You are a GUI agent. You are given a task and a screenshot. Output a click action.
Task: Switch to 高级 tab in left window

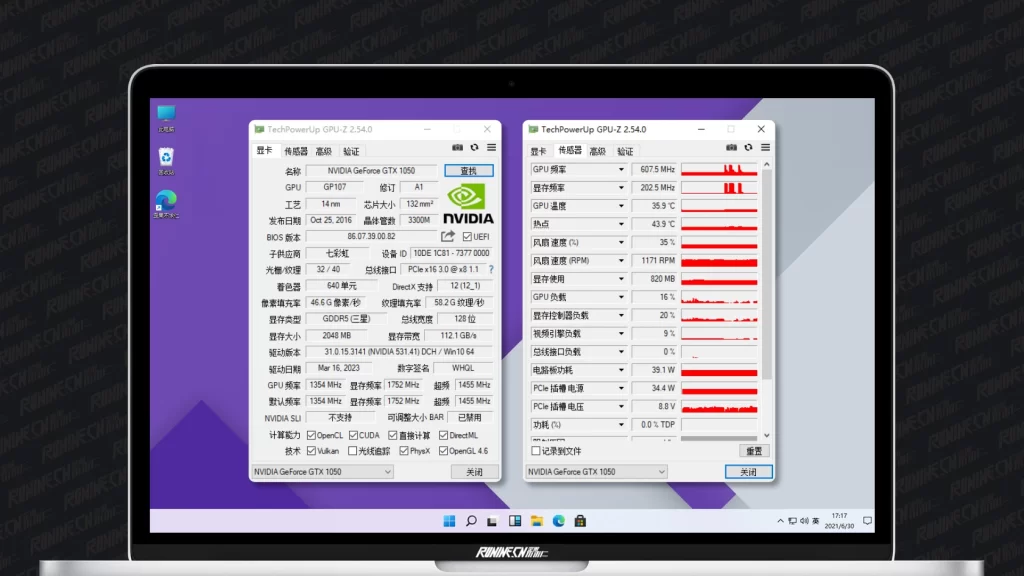(x=323, y=151)
